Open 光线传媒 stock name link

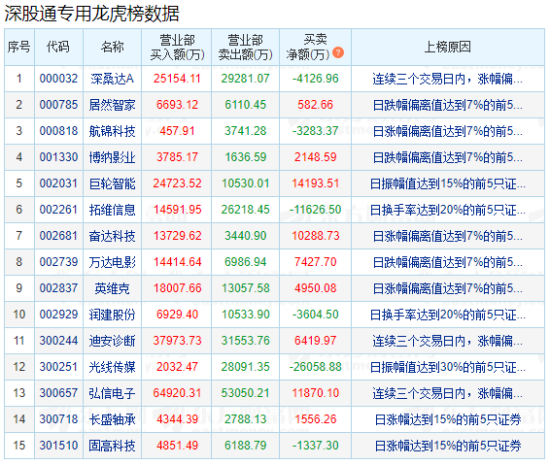click(112, 367)
